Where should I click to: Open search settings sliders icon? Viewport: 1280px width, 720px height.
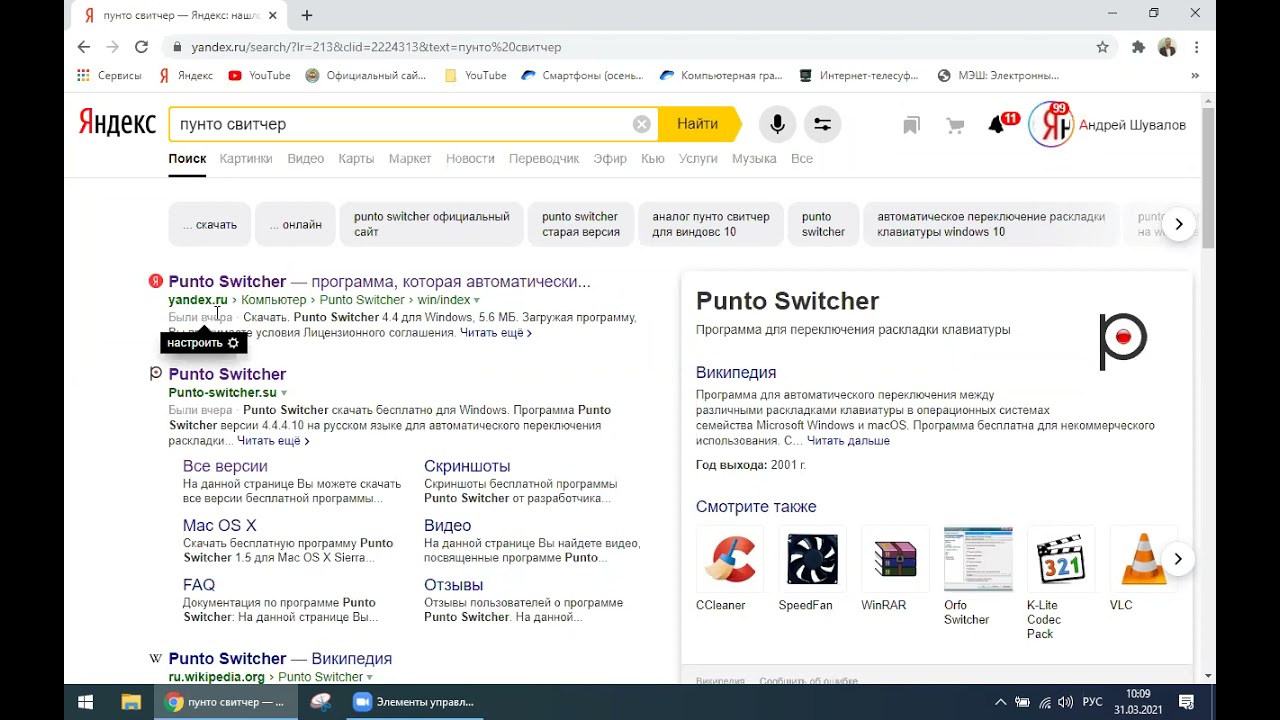(822, 124)
